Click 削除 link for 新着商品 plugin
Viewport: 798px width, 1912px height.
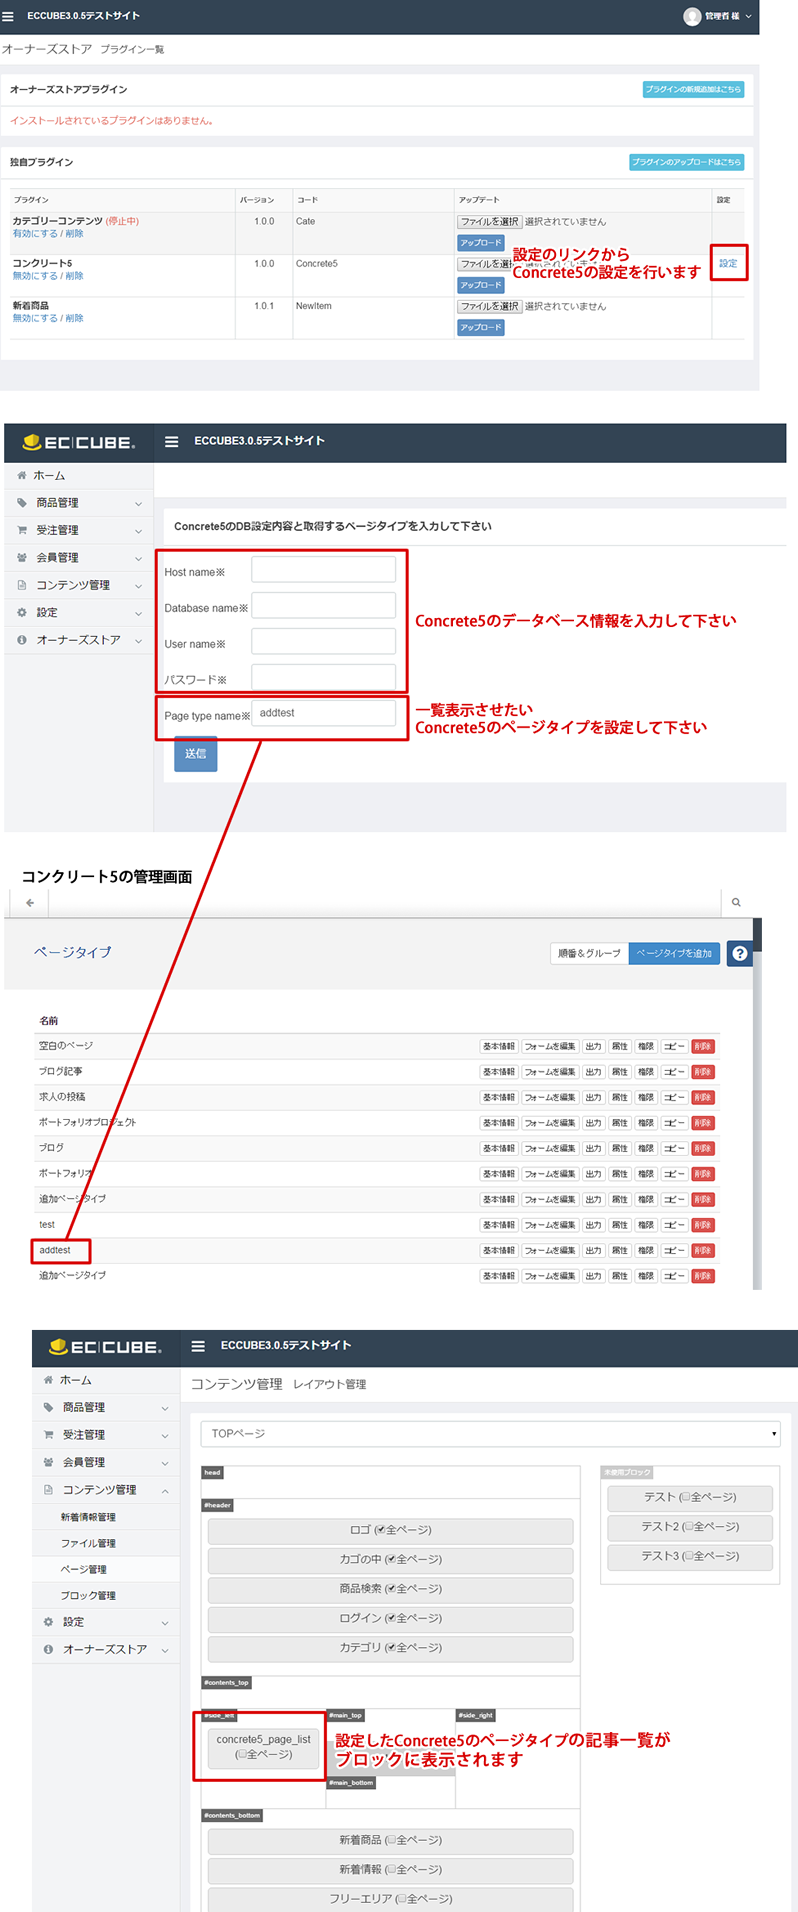tap(75, 318)
